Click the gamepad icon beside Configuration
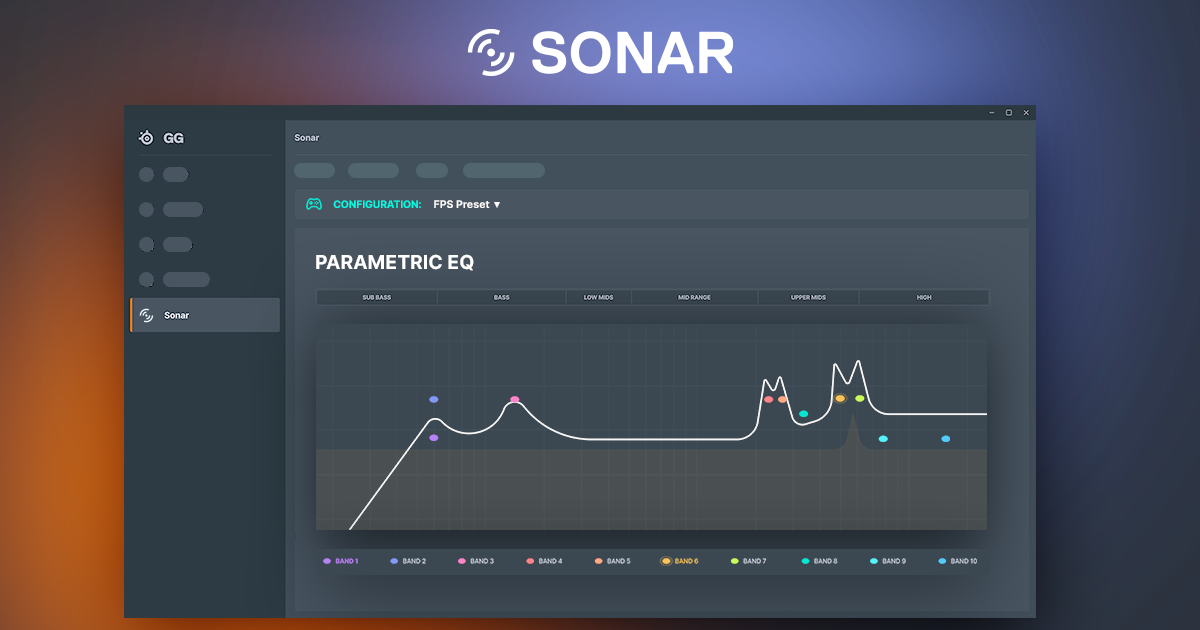This screenshot has height=630, width=1200. click(314, 204)
